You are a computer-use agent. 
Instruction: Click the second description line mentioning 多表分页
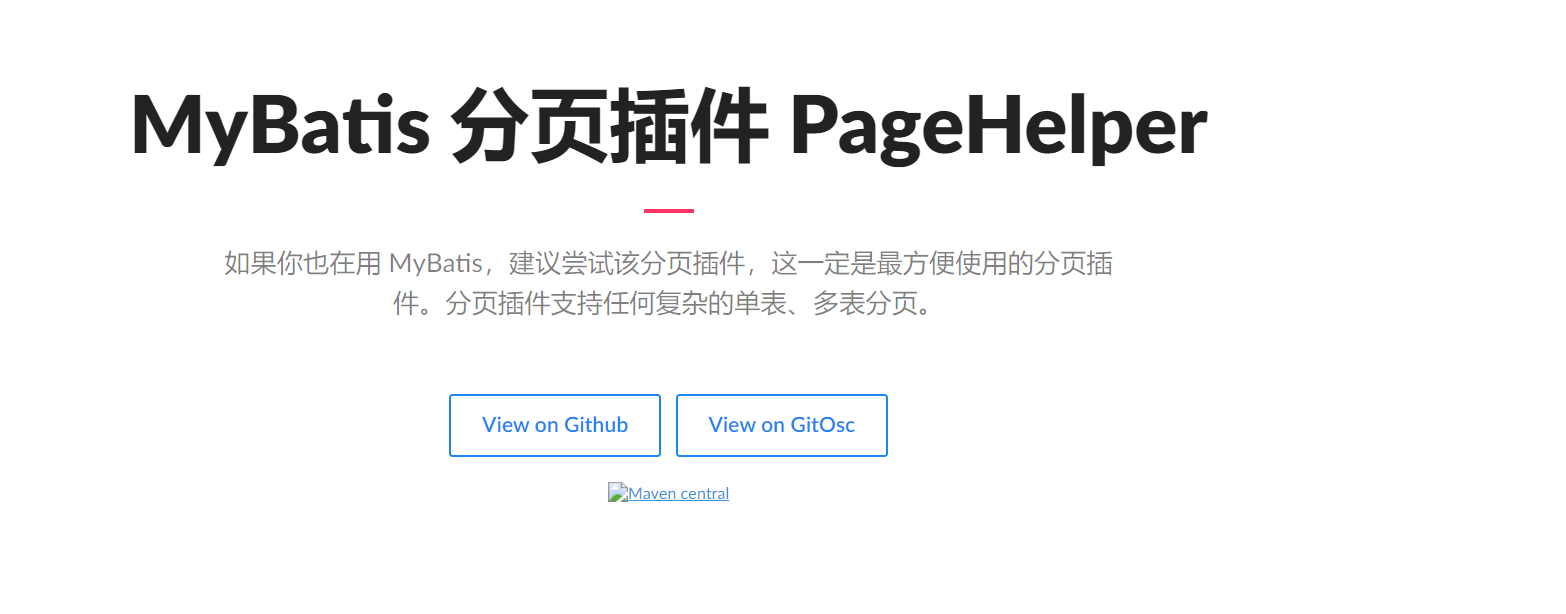[669, 304]
